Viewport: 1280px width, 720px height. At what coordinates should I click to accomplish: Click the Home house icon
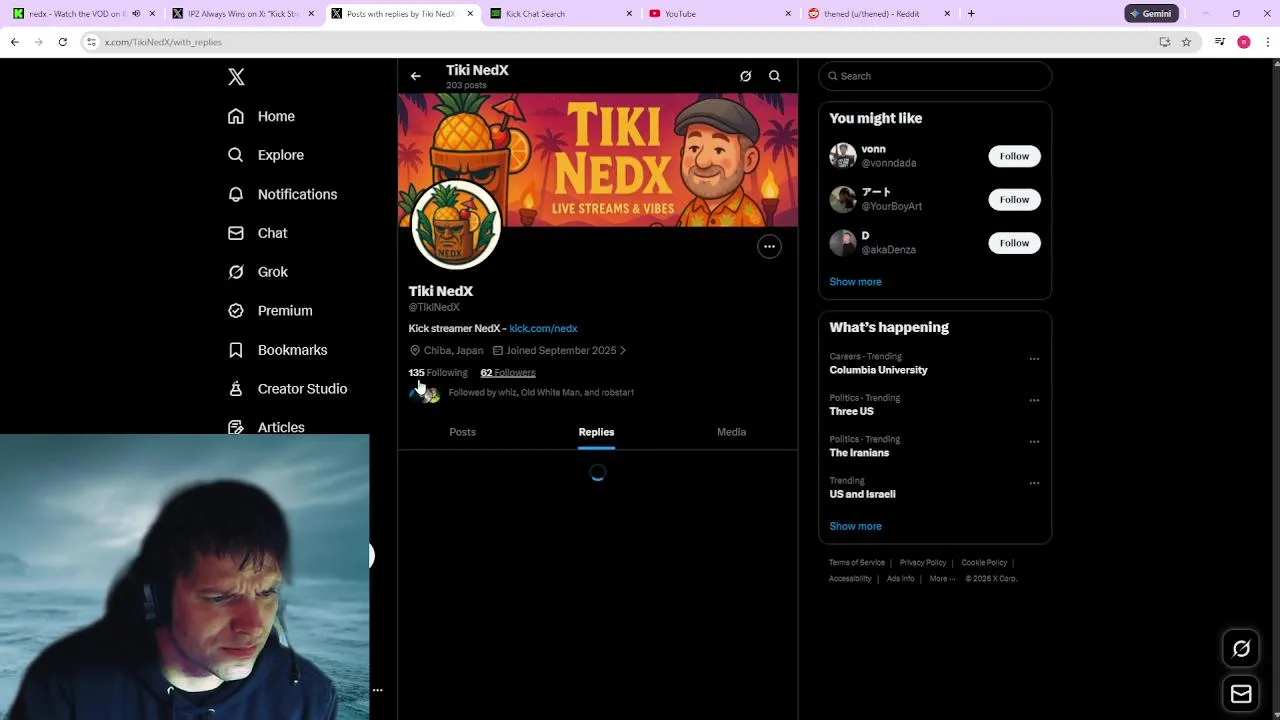click(x=236, y=116)
